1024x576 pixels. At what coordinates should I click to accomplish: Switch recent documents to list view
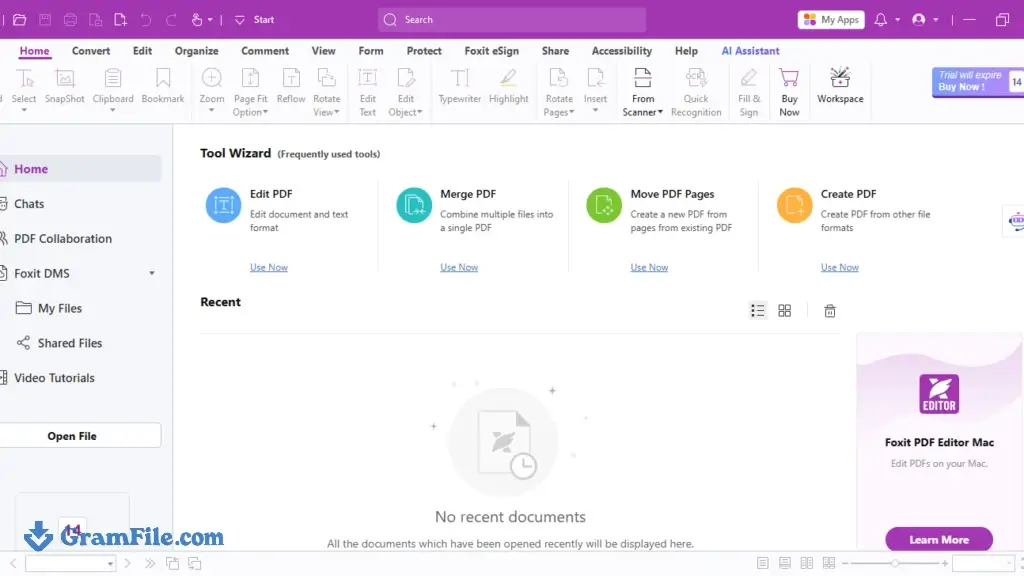(758, 311)
